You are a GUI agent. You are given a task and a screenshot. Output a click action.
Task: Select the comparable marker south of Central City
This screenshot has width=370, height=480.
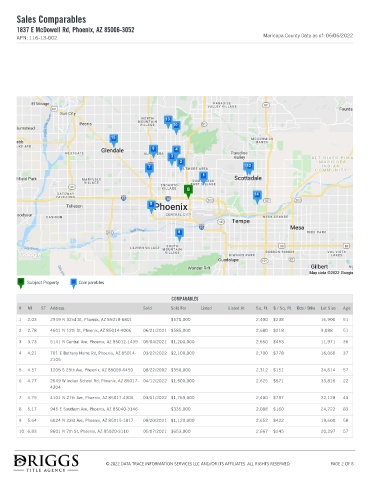179,234
